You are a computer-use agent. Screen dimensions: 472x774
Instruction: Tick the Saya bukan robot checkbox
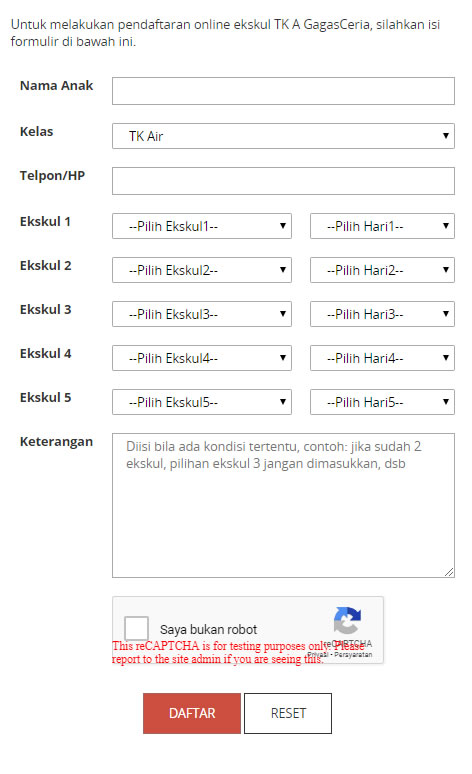(136, 628)
